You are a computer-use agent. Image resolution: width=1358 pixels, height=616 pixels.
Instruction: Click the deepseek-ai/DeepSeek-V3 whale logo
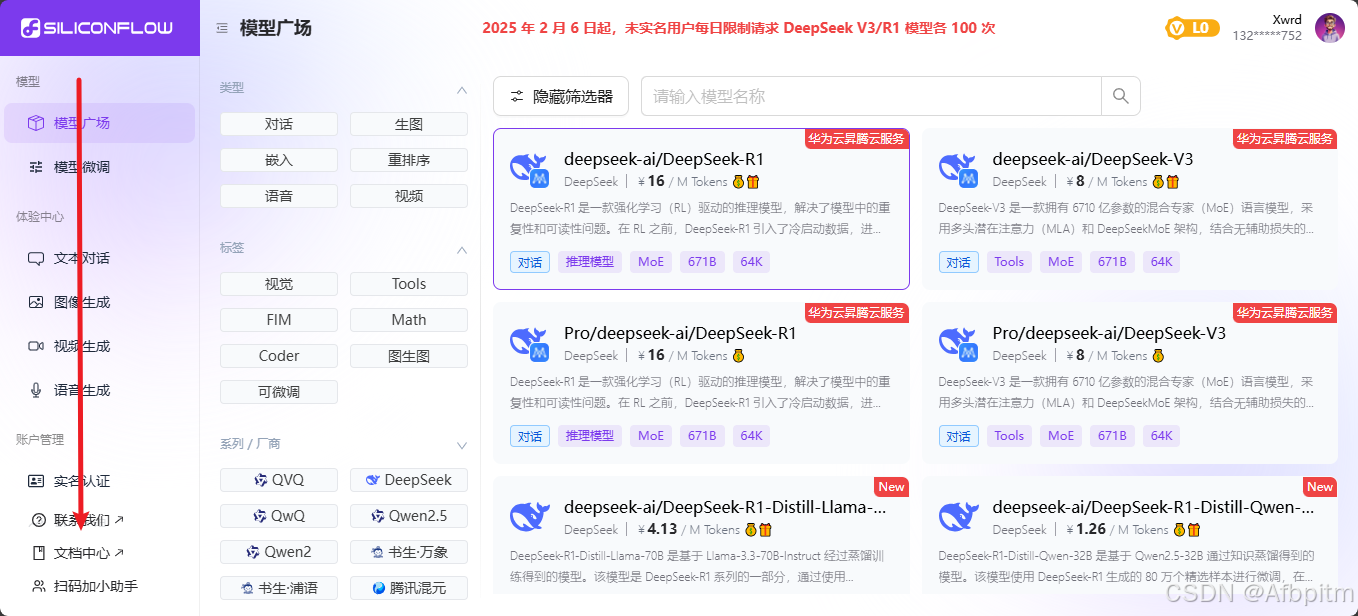pos(958,169)
